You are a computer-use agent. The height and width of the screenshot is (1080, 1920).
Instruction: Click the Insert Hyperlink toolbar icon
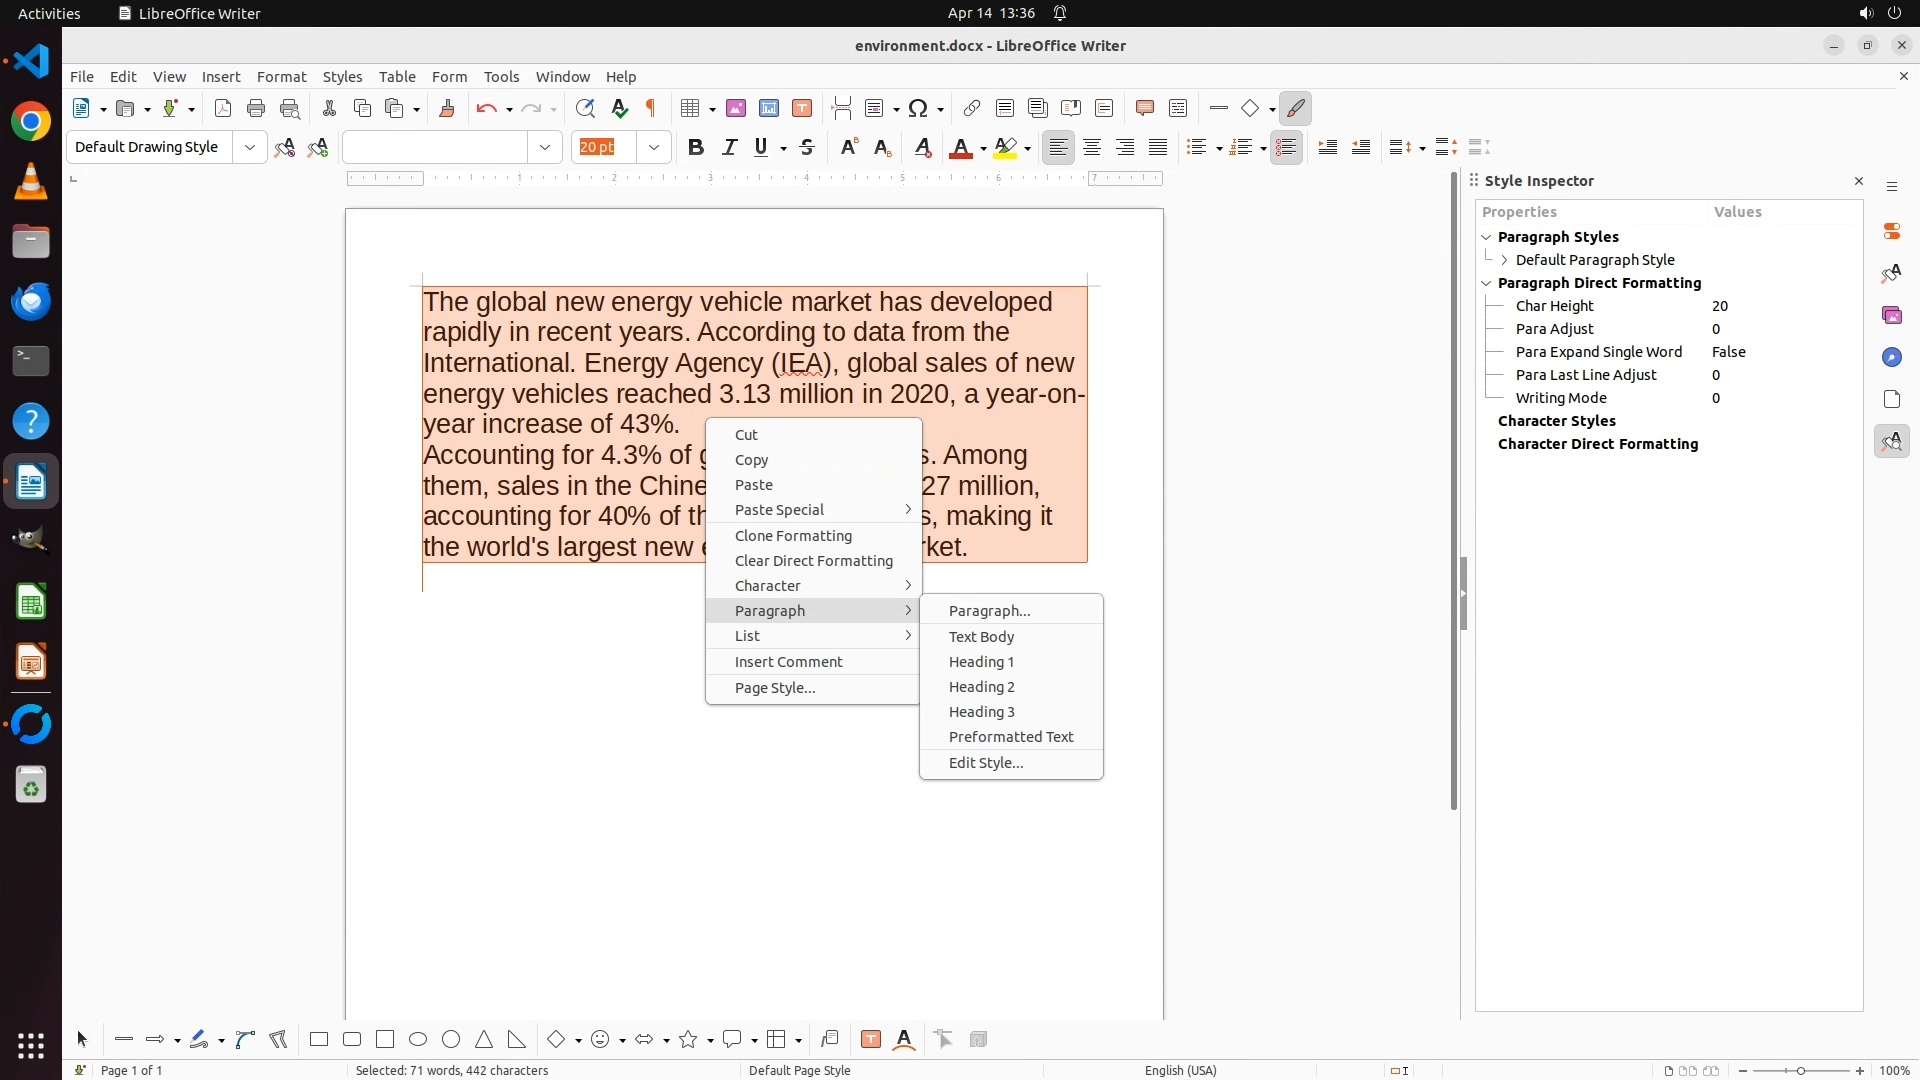tap(971, 109)
